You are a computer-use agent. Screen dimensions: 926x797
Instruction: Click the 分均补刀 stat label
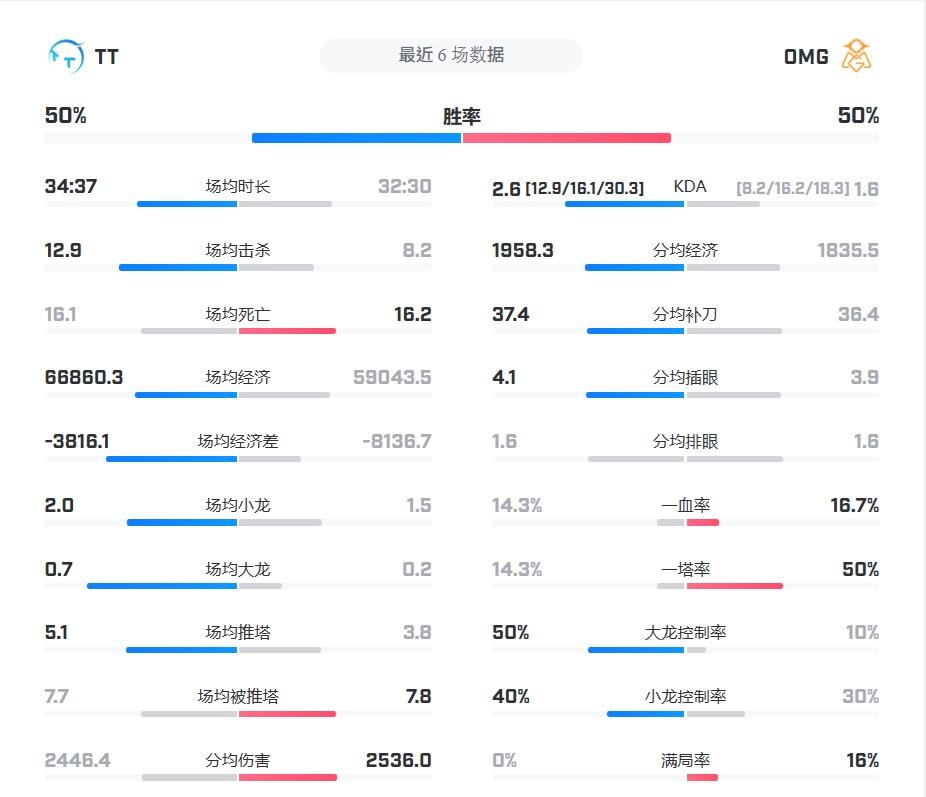(685, 315)
